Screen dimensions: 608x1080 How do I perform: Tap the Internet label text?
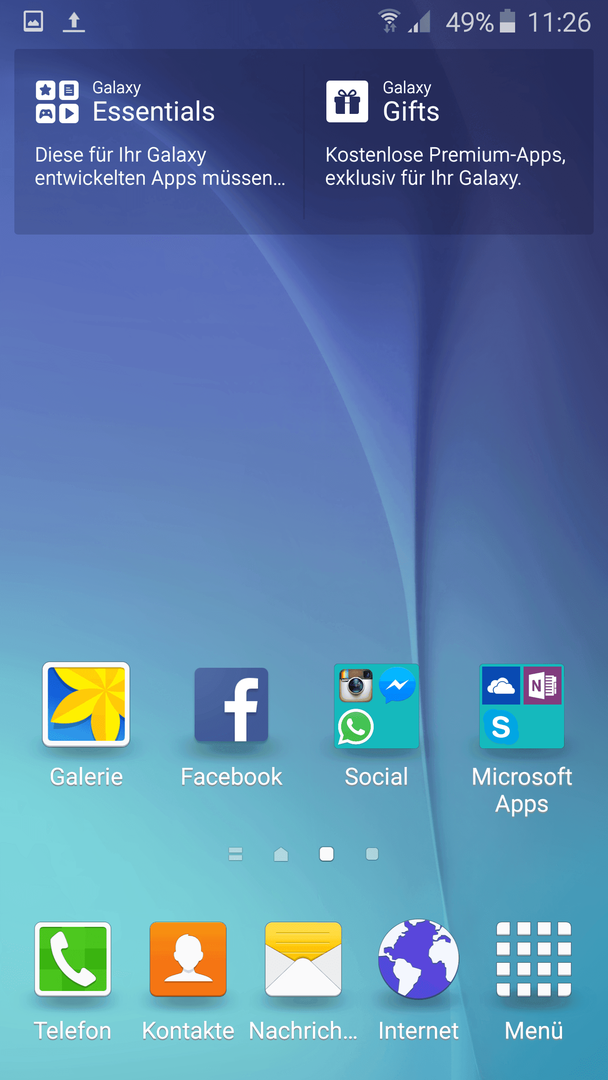tap(419, 1031)
